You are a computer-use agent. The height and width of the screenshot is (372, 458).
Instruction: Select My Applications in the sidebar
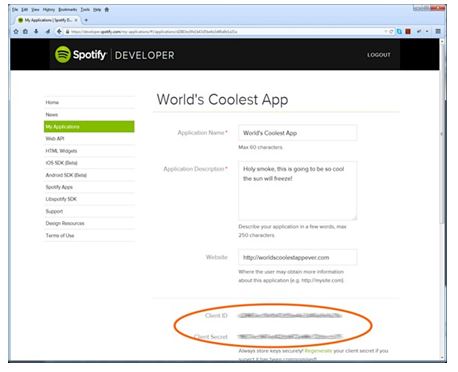coord(89,127)
